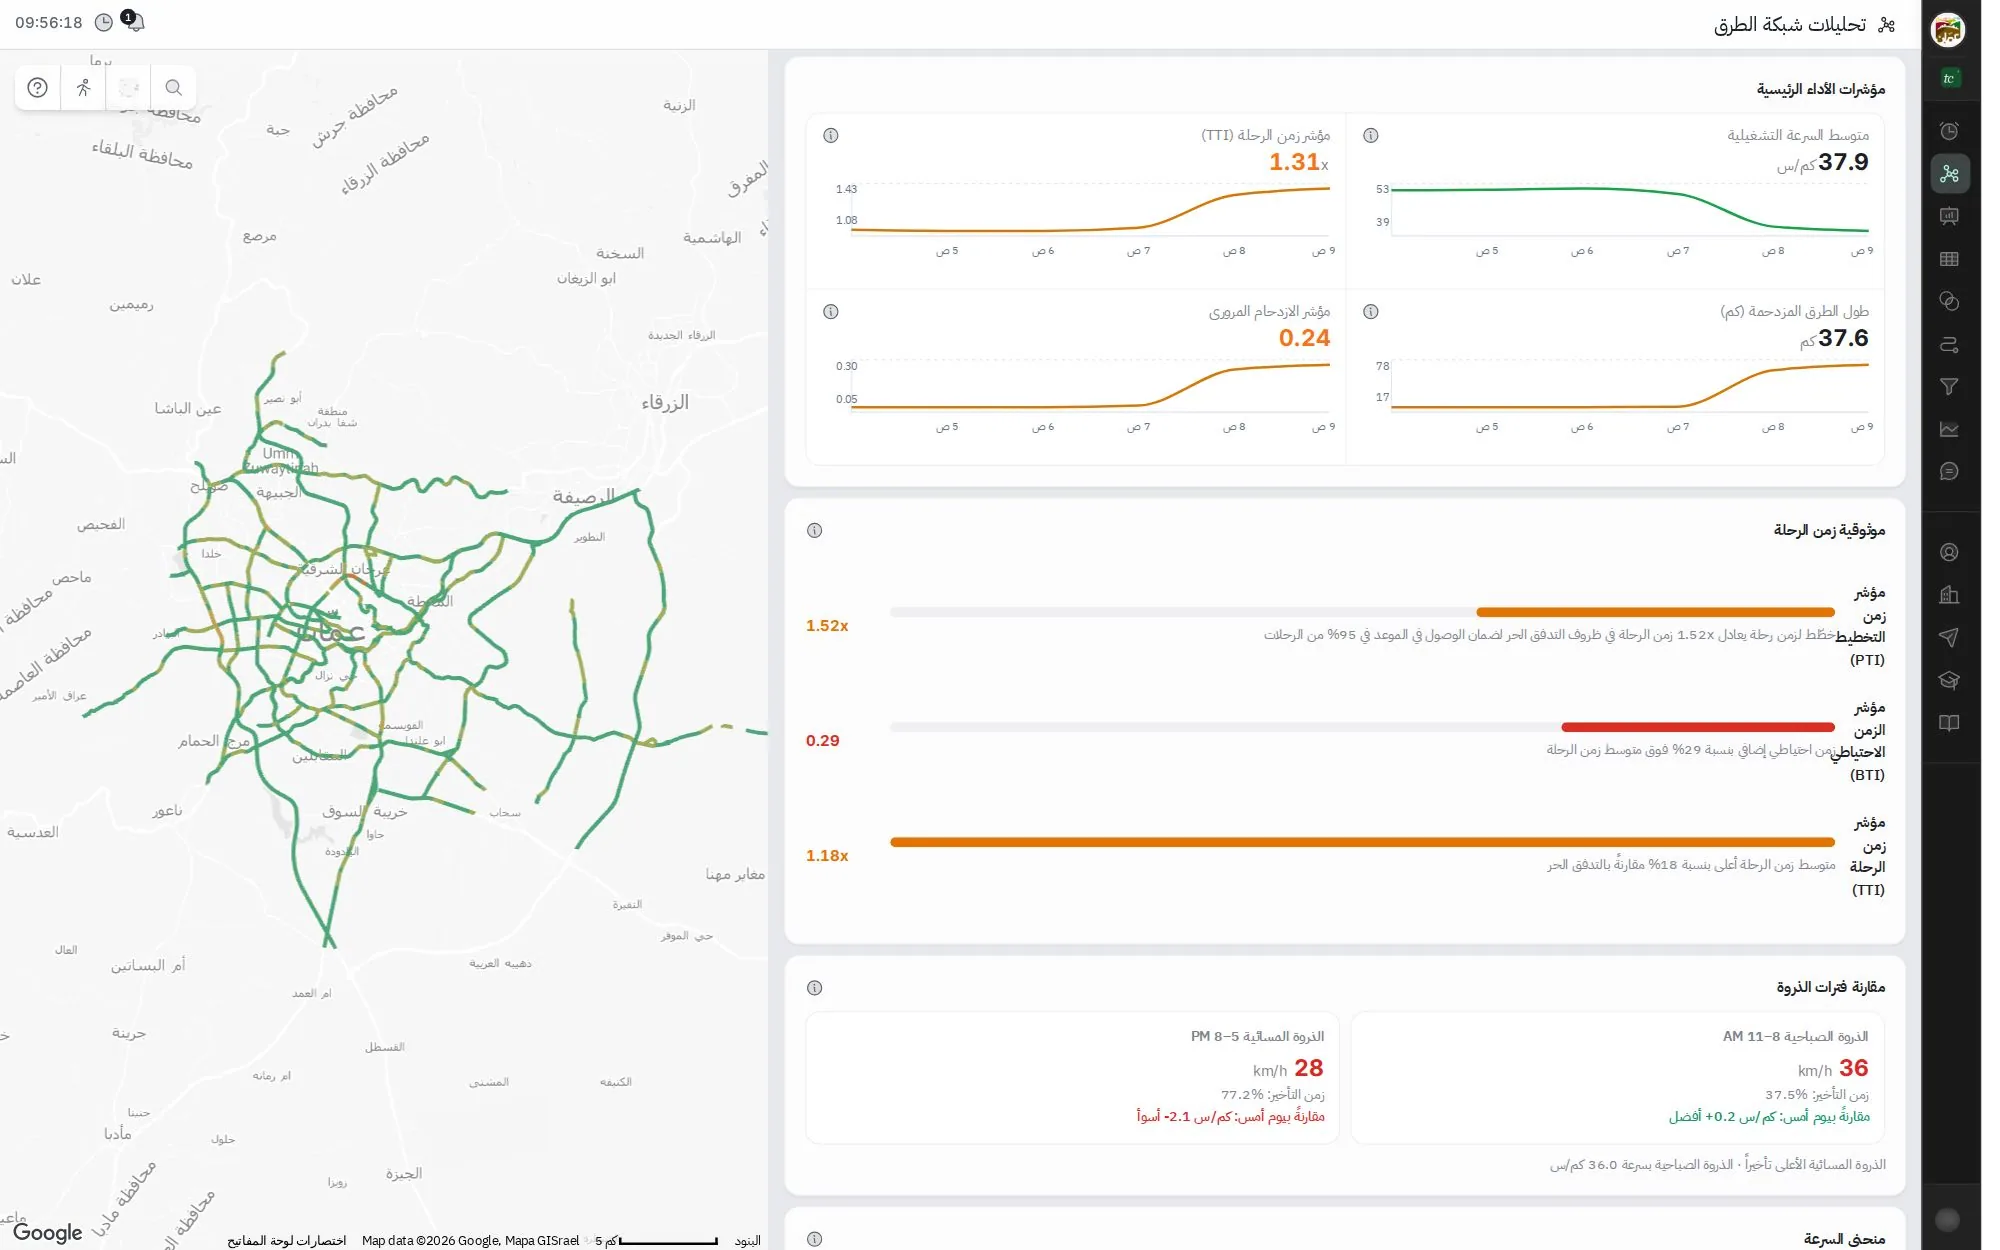Open the table grid sidebar icon
2000x1250 pixels.
(1949, 259)
